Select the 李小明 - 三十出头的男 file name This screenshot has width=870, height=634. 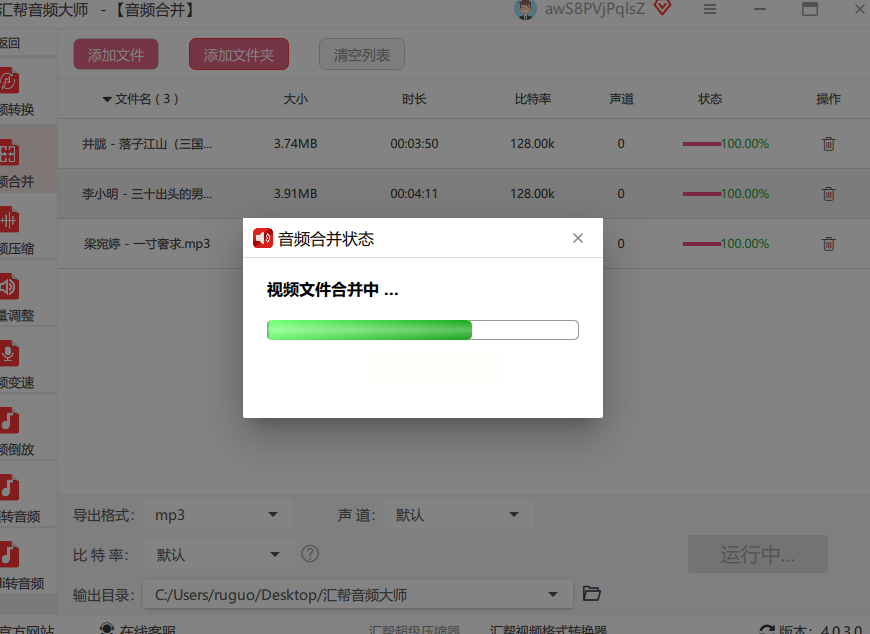pos(147,194)
